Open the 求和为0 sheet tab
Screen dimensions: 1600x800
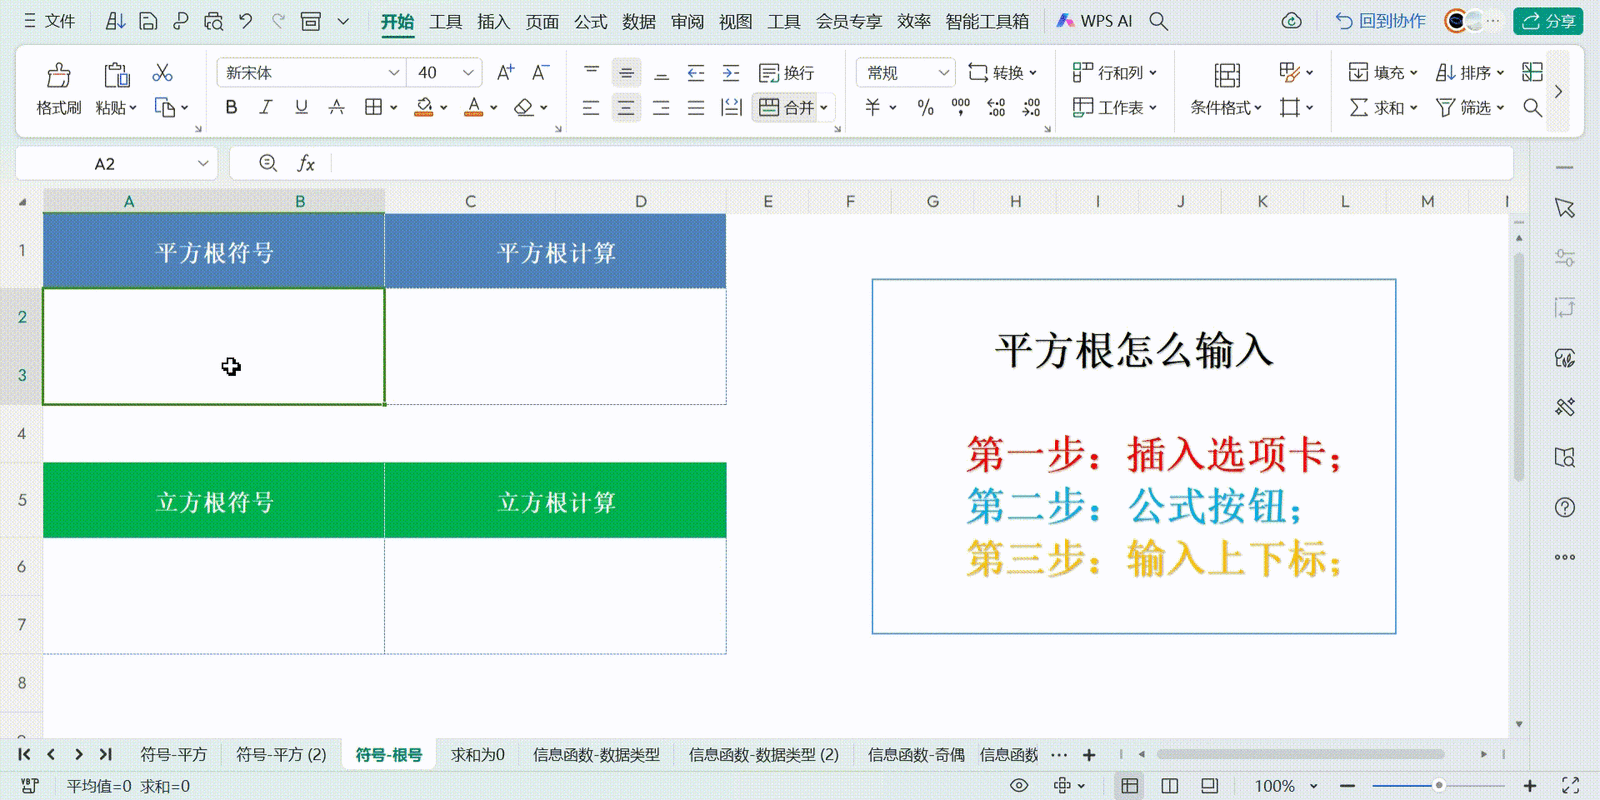point(478,755)
